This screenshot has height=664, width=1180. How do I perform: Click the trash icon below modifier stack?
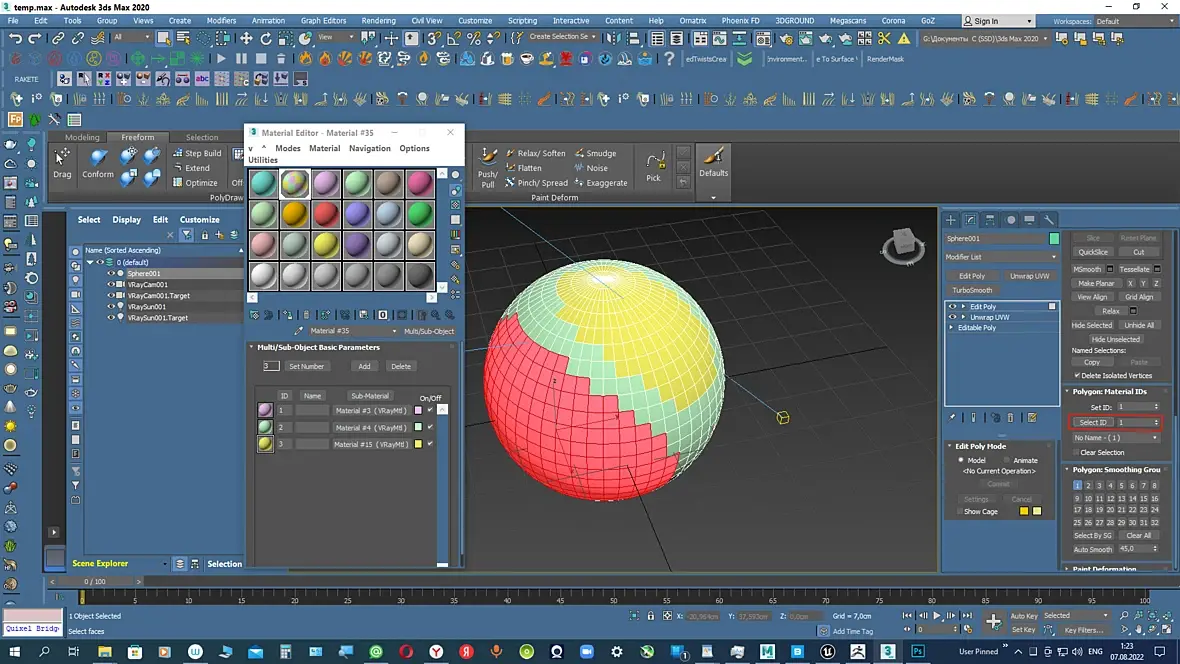click(x=1010, y=418)
